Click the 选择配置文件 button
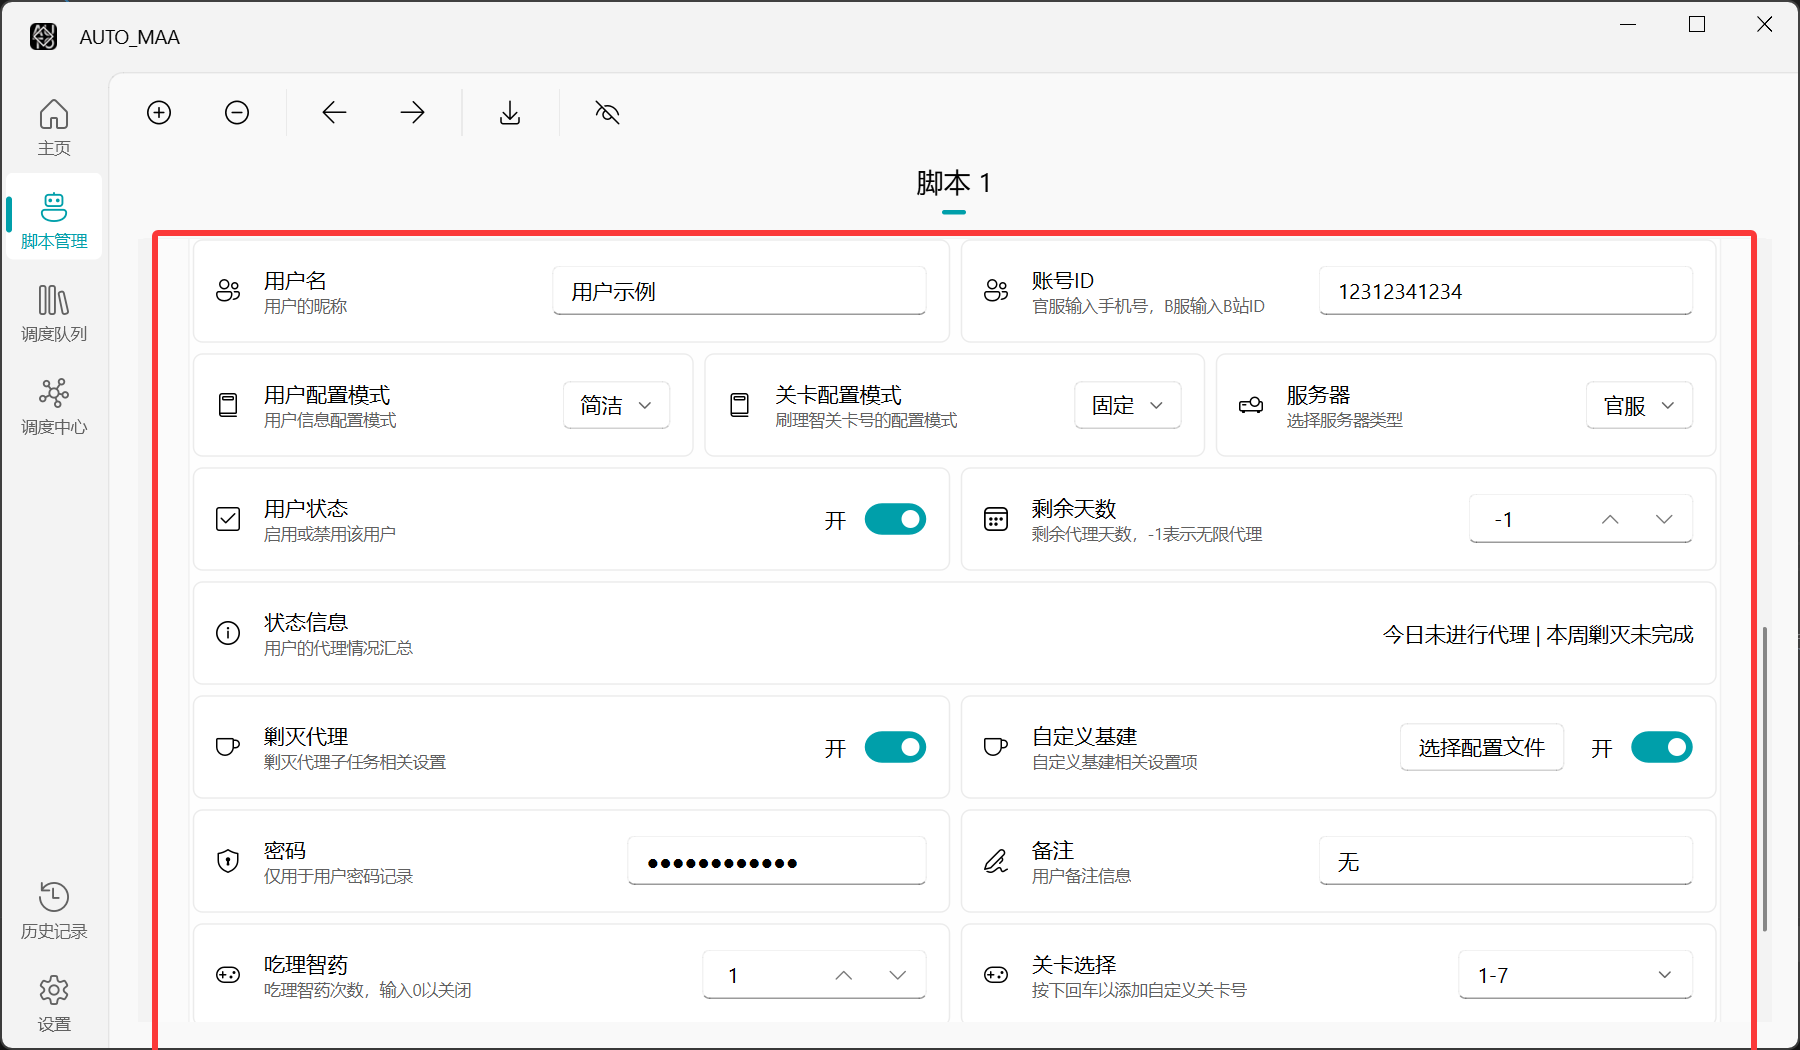Screen dimensions: 1800x1050 tap(1481, 747)
